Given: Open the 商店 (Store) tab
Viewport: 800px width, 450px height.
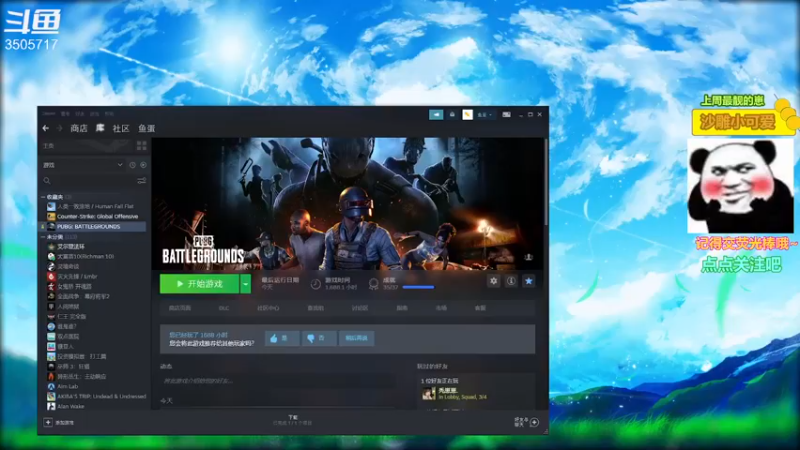Looking at the screenshot, I should (x=79, y=128).
